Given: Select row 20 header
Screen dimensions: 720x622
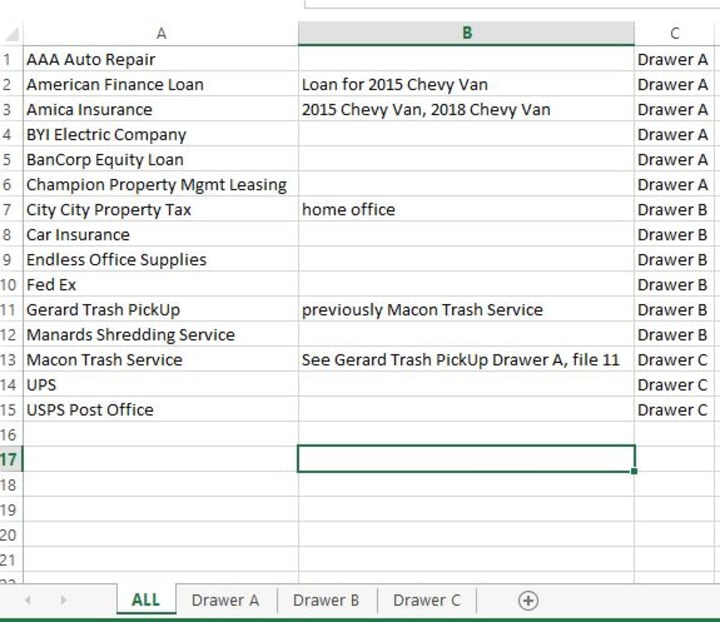Looking at the screenshot, I should click(x=10, y=535).
